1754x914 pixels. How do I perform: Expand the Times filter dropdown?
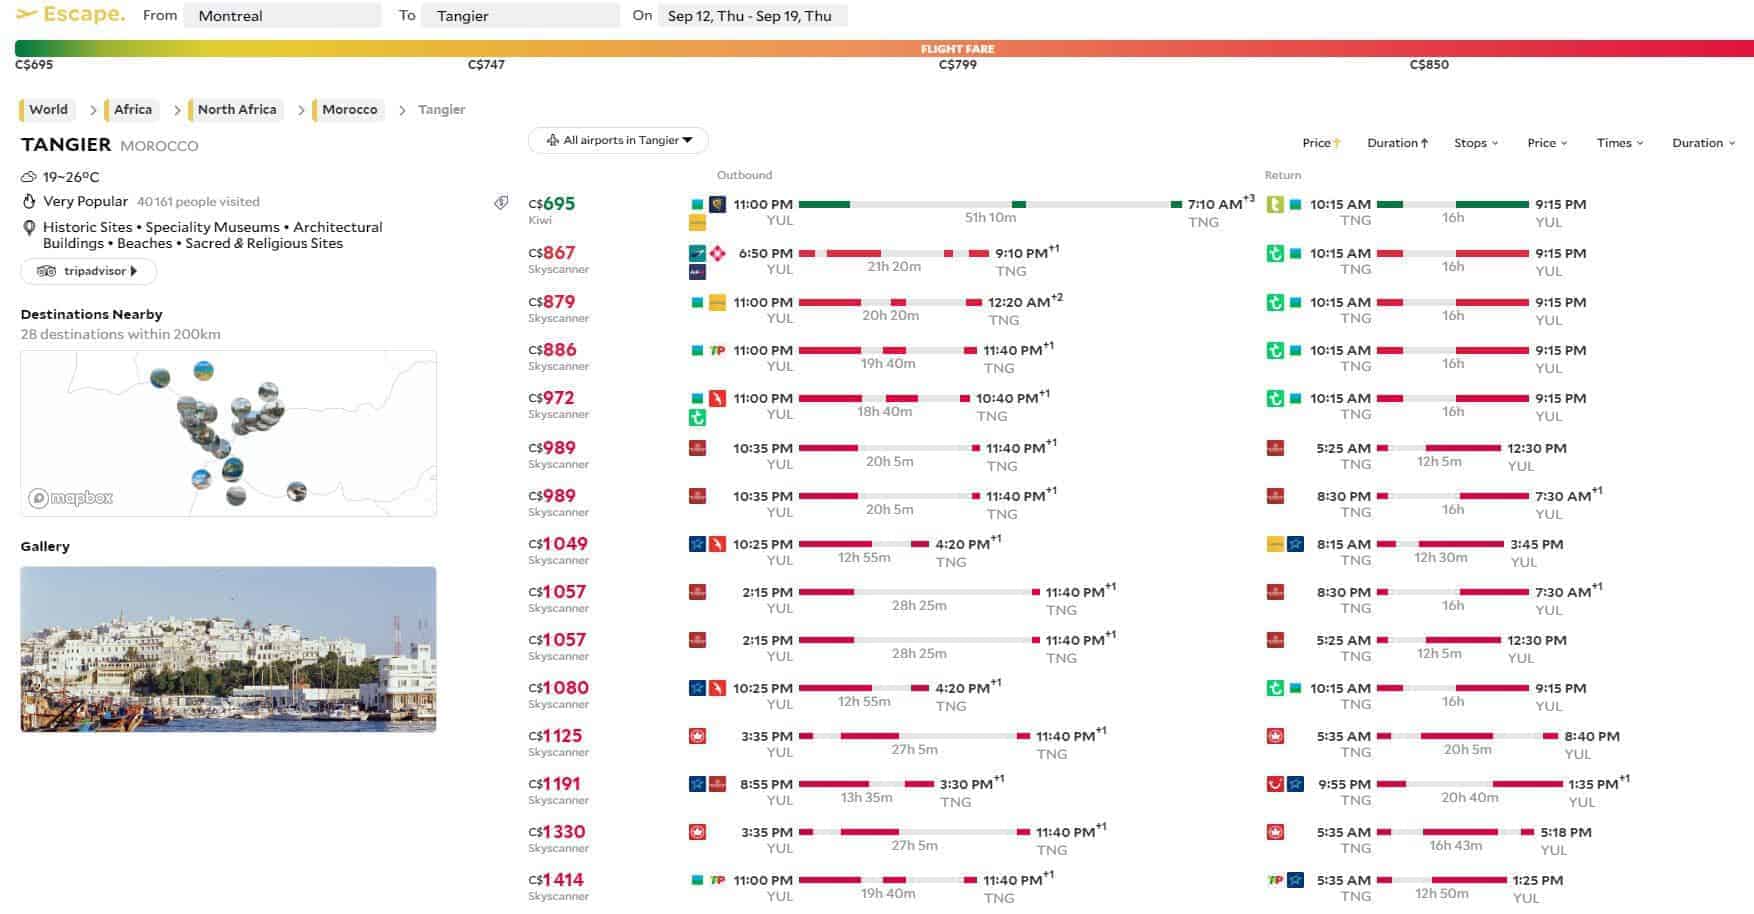click(1619, 143)
